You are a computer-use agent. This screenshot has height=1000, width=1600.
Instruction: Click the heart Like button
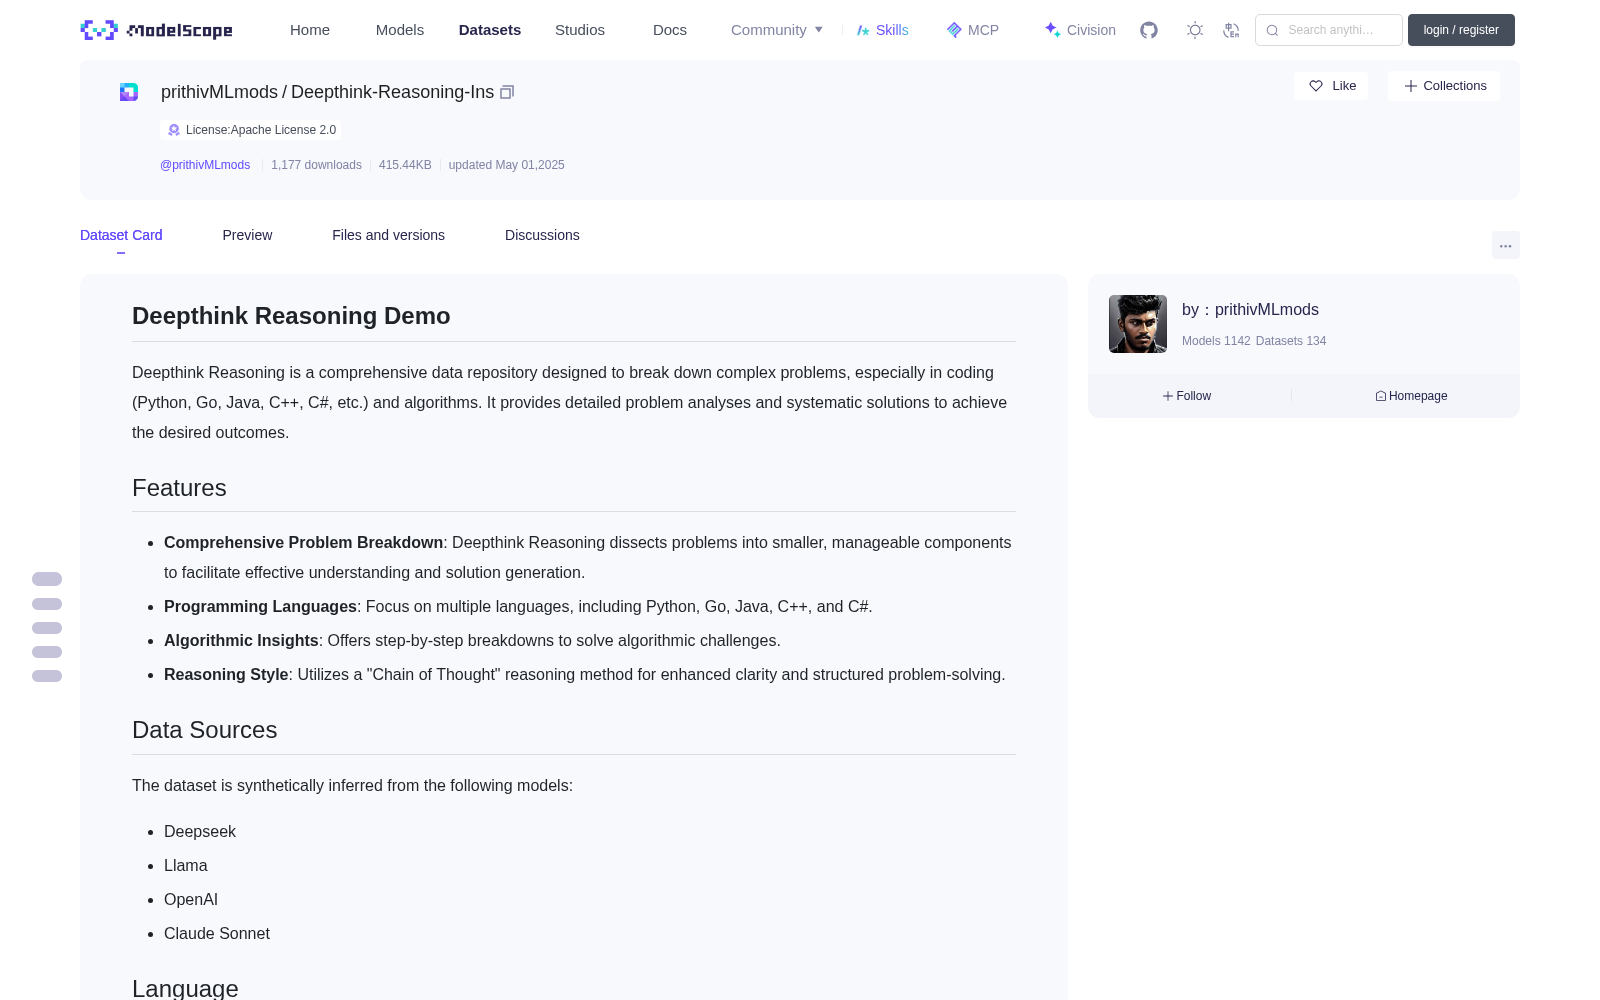[1331, 86]
